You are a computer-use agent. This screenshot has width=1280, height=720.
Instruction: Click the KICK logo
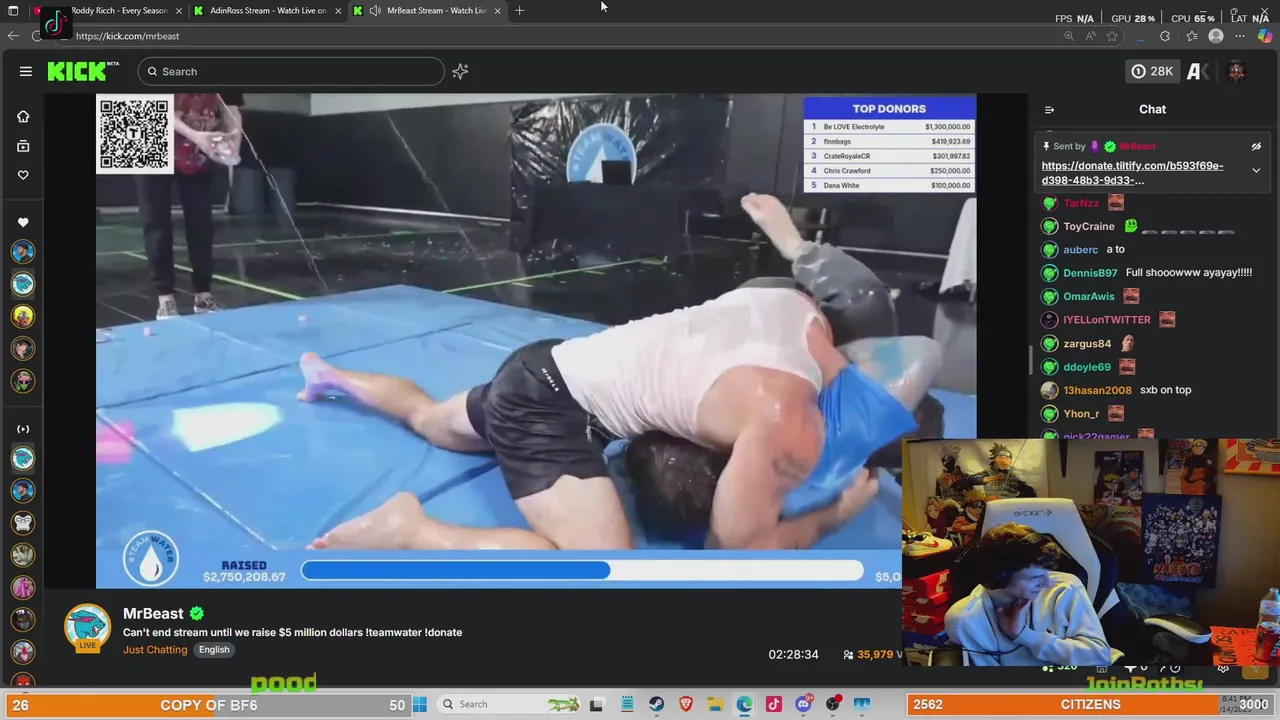pyautogui.click(x=83, y=71)
